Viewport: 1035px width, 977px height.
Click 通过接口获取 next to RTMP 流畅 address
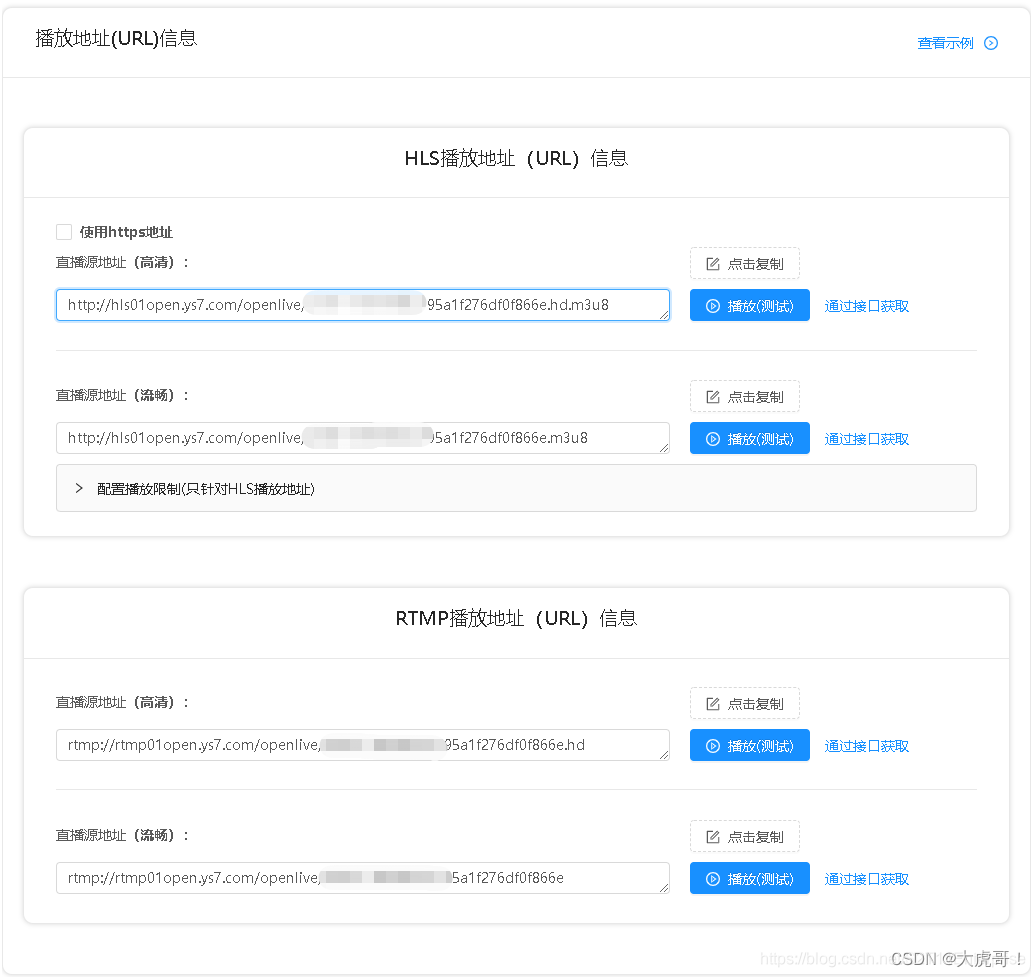pos(866,878)
